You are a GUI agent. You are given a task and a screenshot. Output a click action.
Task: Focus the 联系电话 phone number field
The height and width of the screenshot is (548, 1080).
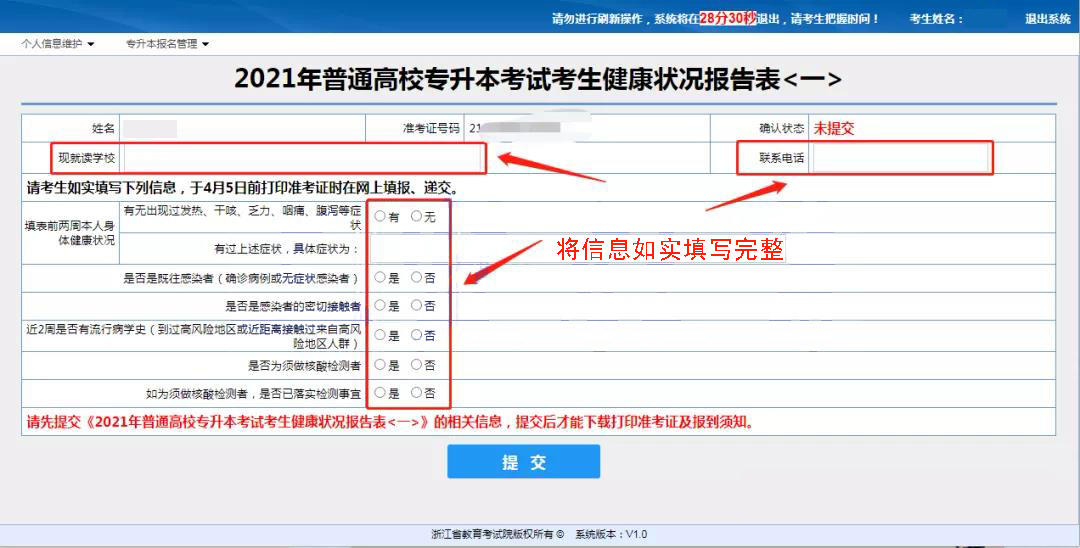[x=899, y=158]
